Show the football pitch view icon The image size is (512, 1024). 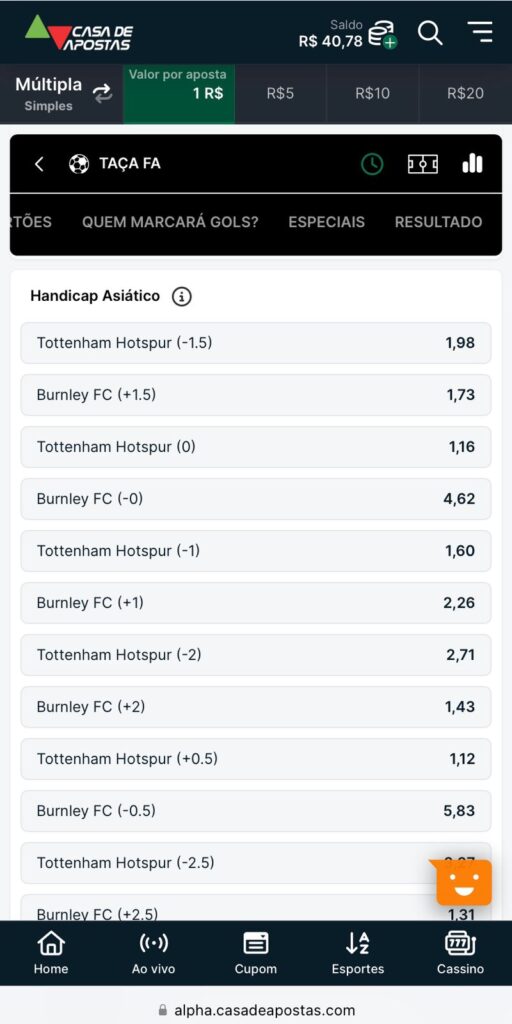423,164
